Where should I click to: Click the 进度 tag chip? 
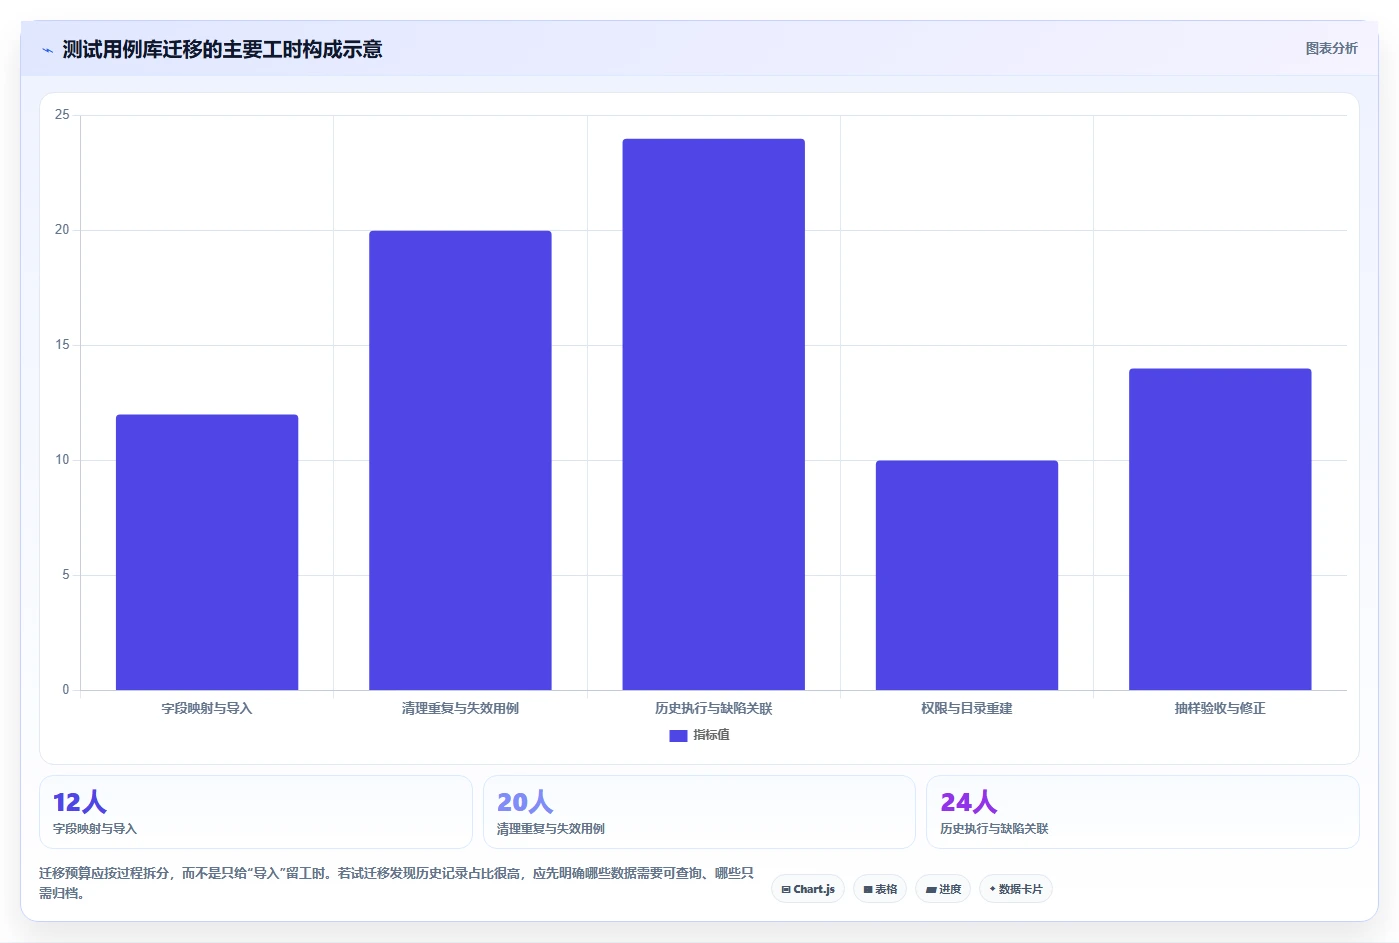(943, 889)
